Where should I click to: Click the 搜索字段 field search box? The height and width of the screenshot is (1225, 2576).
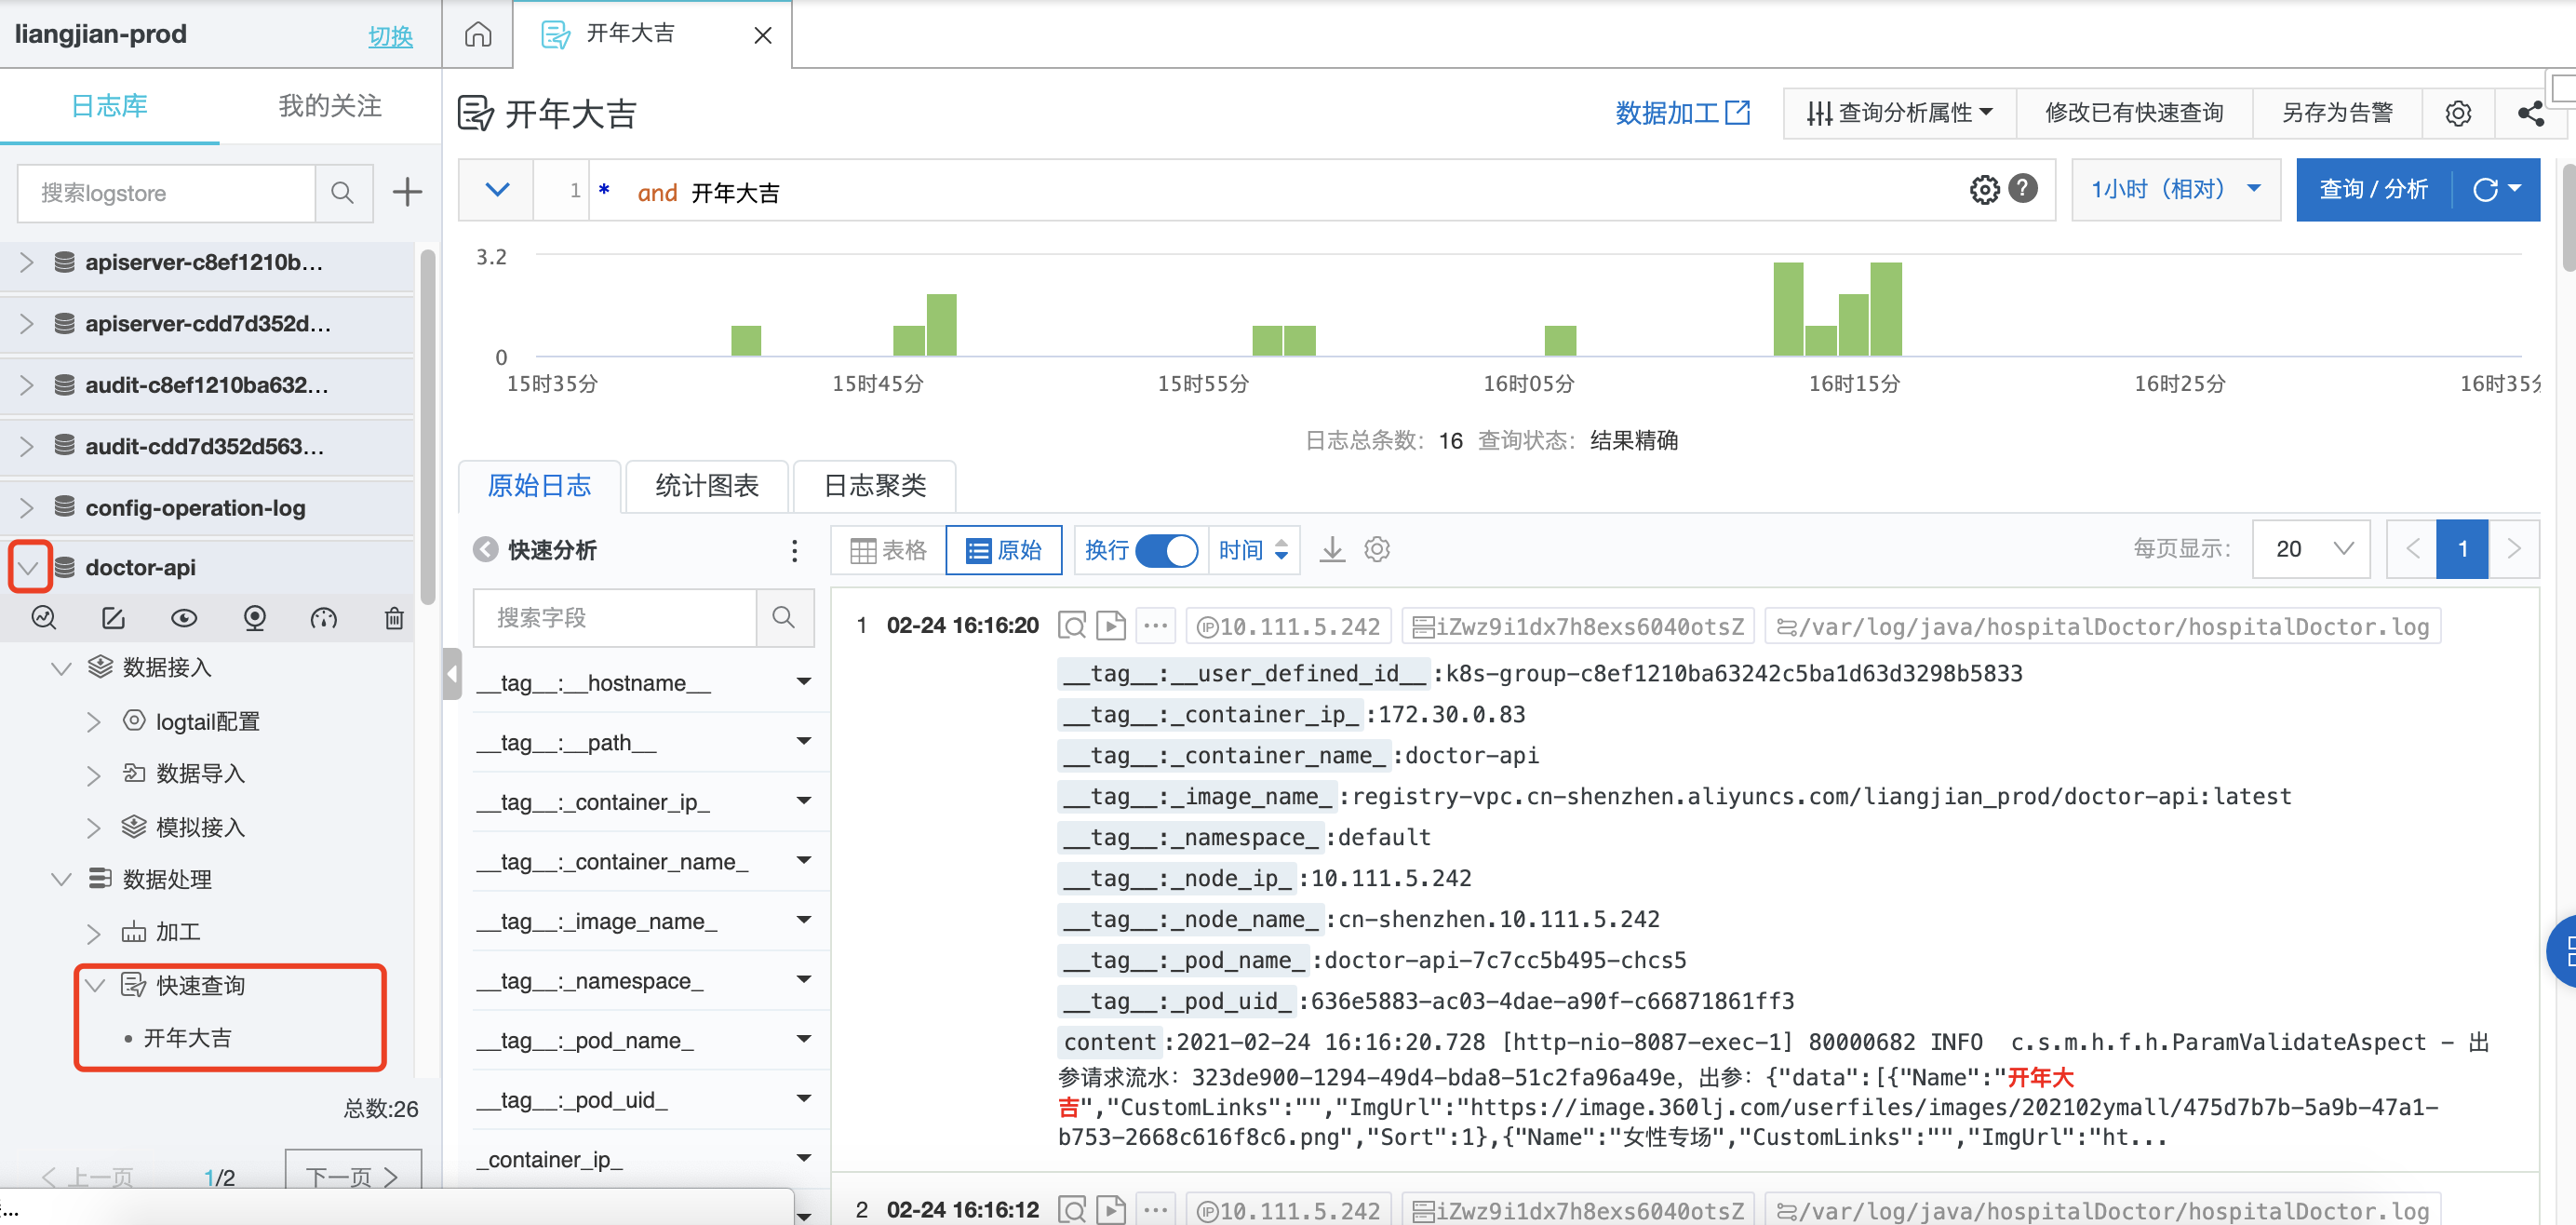pos(615,618)
